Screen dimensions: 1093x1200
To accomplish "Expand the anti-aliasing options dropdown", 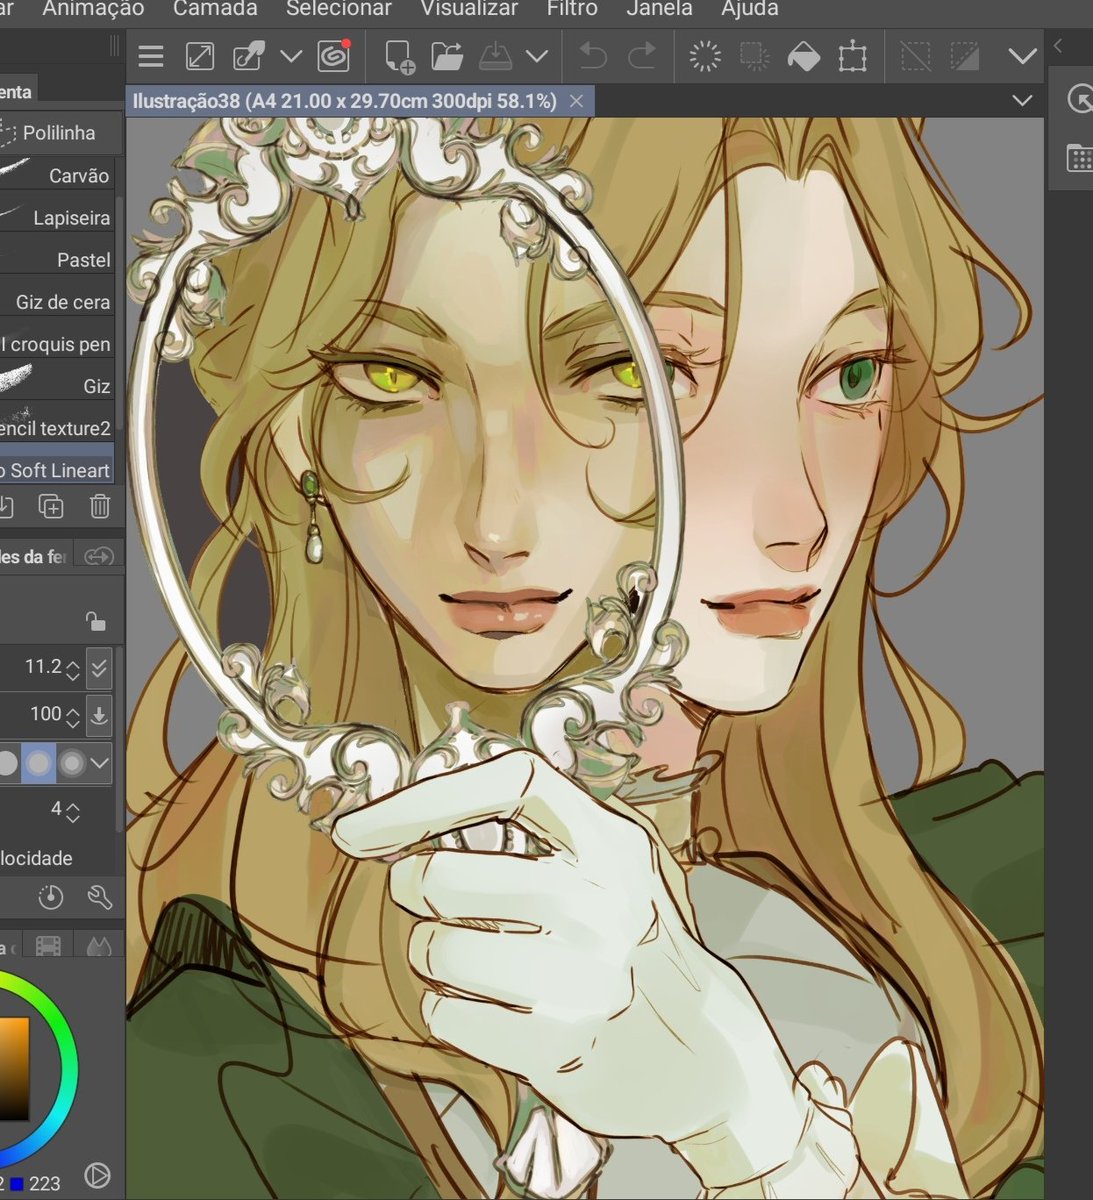I will pos(100,763).
